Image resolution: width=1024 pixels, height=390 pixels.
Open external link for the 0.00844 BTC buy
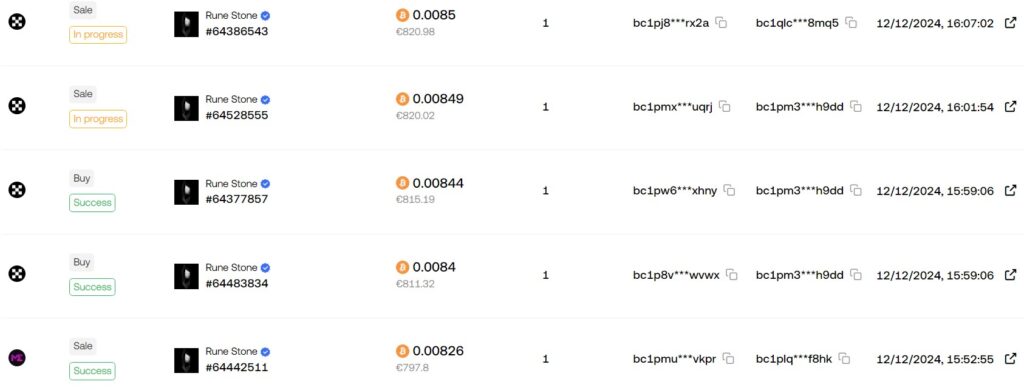click(x=1010, y=190)
